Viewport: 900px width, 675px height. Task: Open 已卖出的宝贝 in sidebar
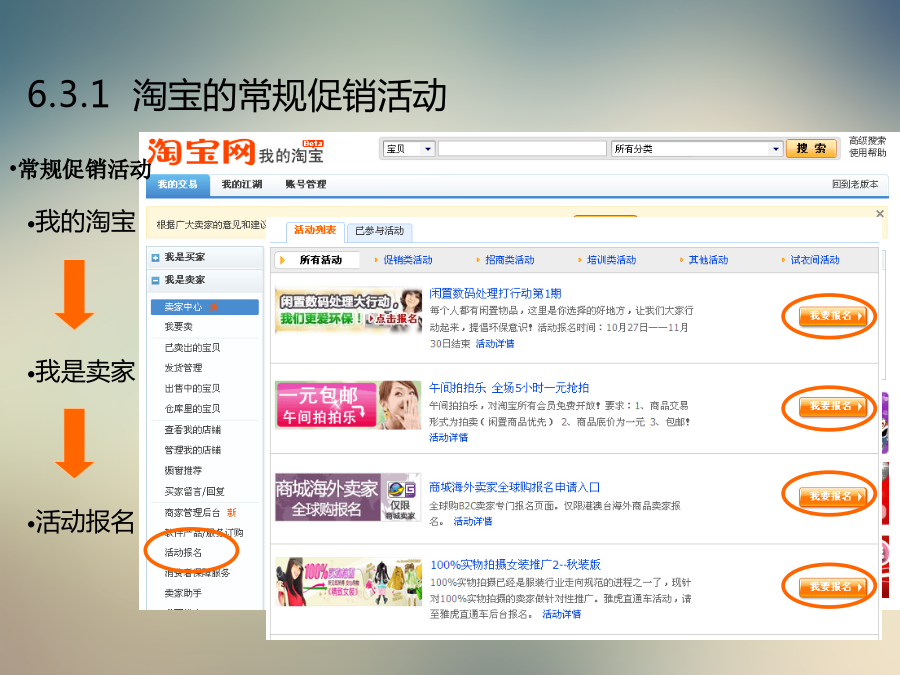192,348
